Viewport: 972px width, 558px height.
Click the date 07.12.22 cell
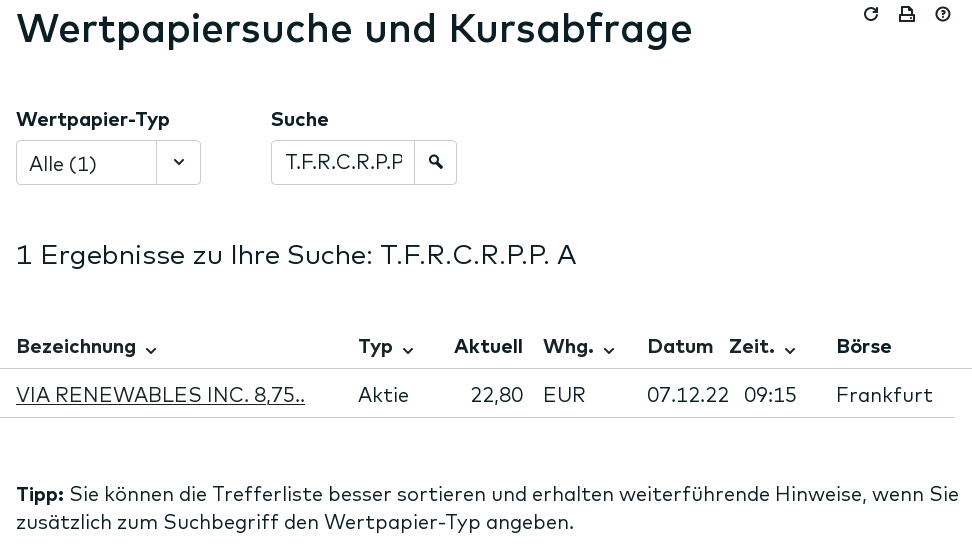688,395
